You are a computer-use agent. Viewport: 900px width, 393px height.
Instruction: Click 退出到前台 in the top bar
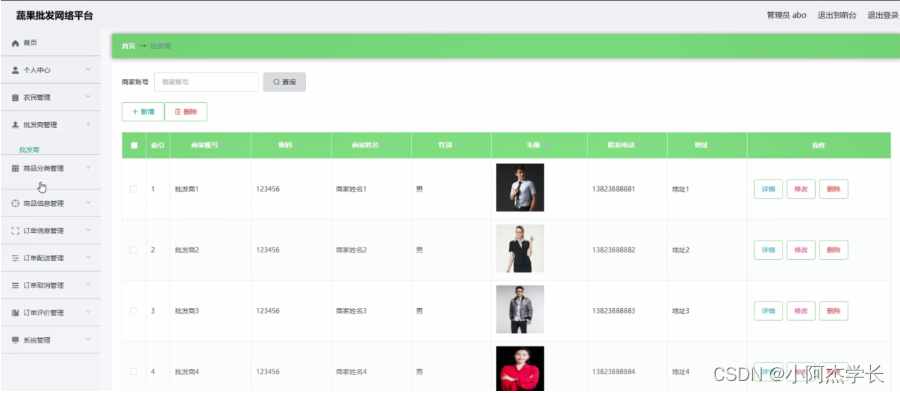click(837, 15)
